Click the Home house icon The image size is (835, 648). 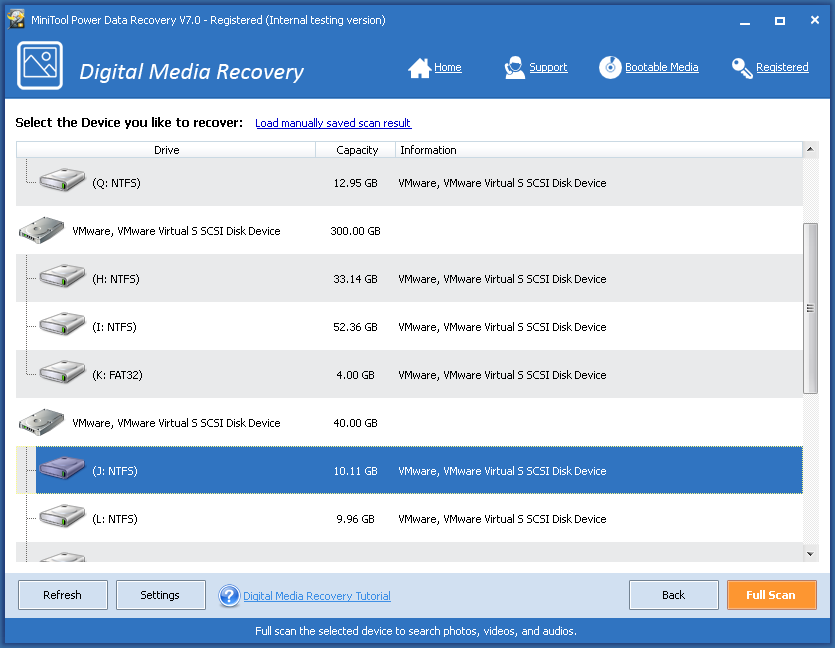point(419,68)
